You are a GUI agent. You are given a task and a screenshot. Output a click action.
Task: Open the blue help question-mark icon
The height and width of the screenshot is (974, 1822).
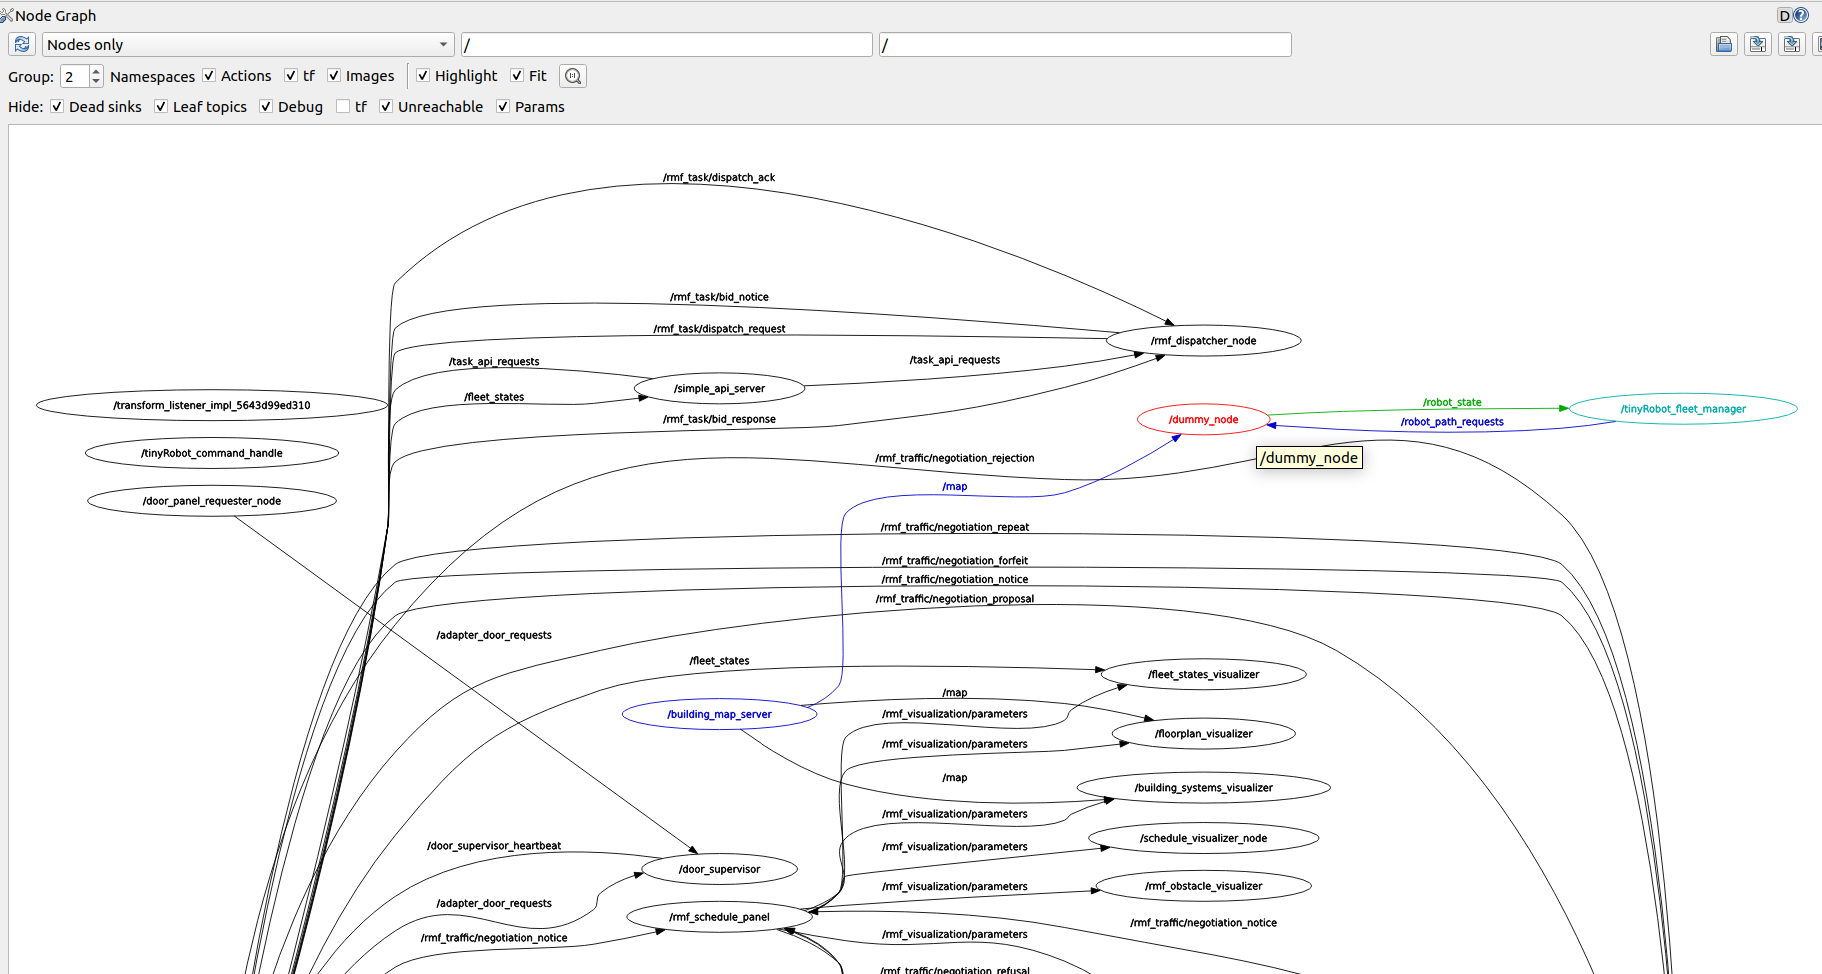click(1801, 15)
